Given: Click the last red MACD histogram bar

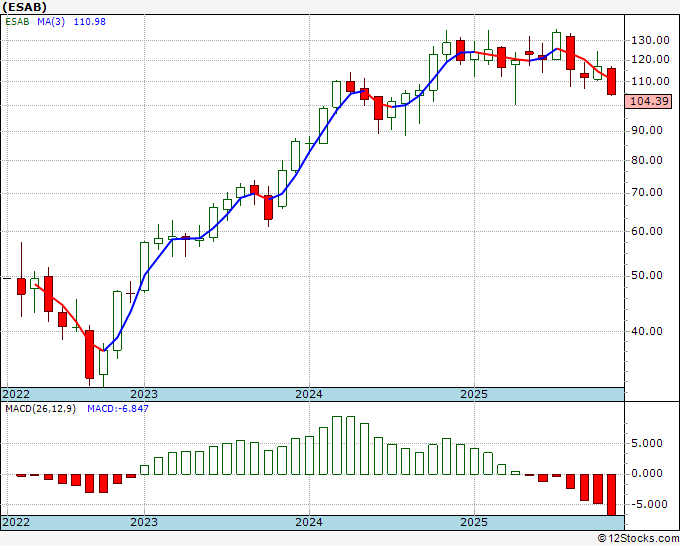Looking at the screenshot, I should 611,495.
